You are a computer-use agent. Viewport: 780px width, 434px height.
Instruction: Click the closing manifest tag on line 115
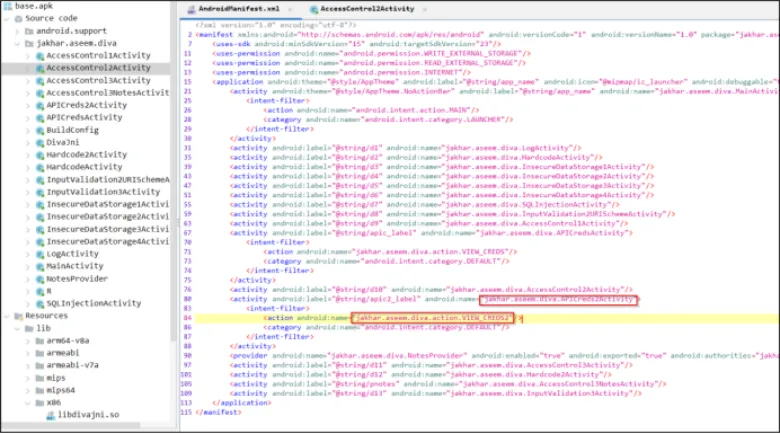point(218,413)
